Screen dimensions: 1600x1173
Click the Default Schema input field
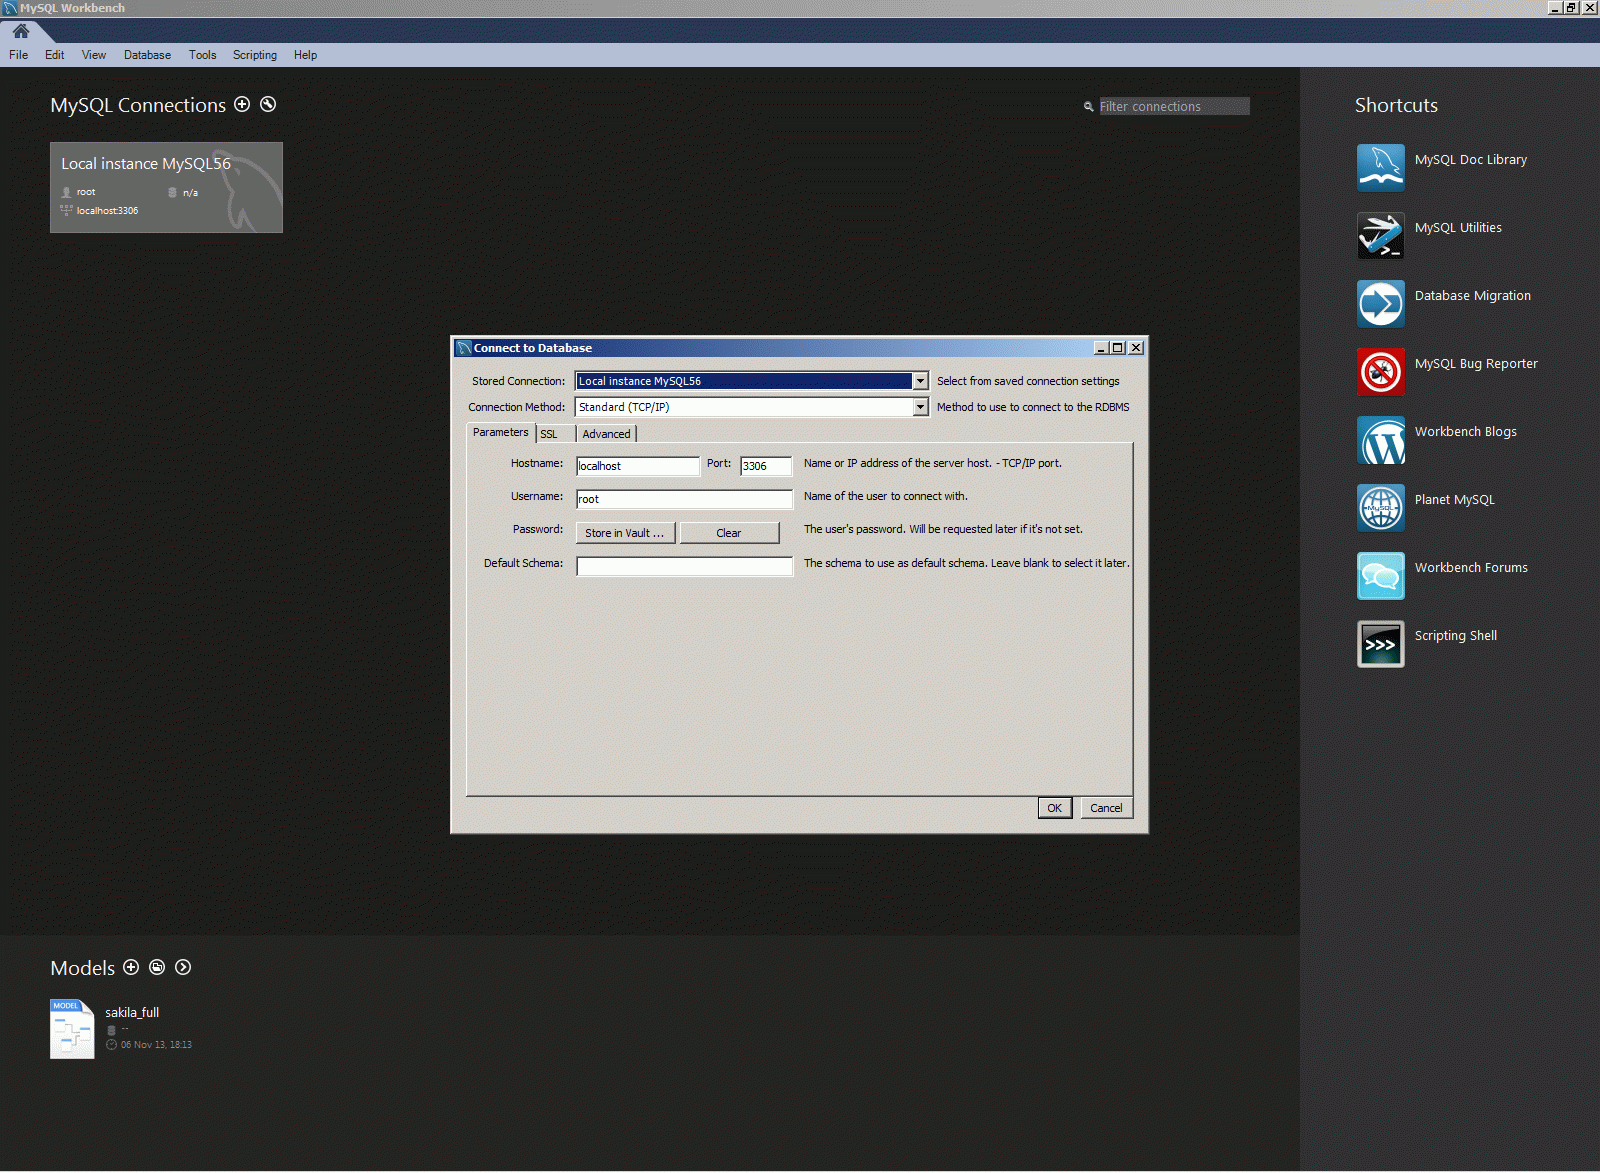(x=684, y=566)
